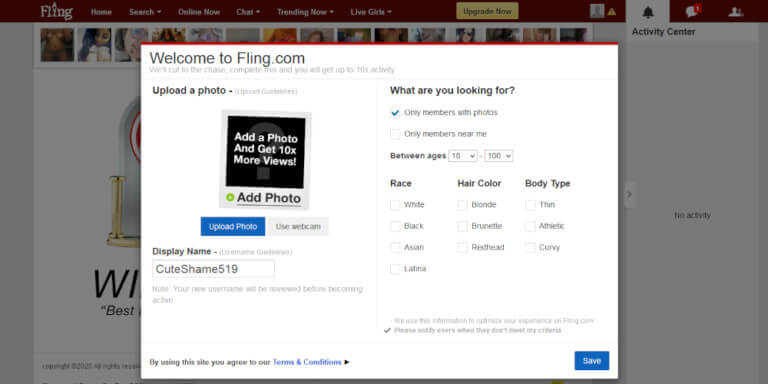The height and width of the screenshot is (384, 768).
Task: Open Online Now page
Action: (199, 12)
